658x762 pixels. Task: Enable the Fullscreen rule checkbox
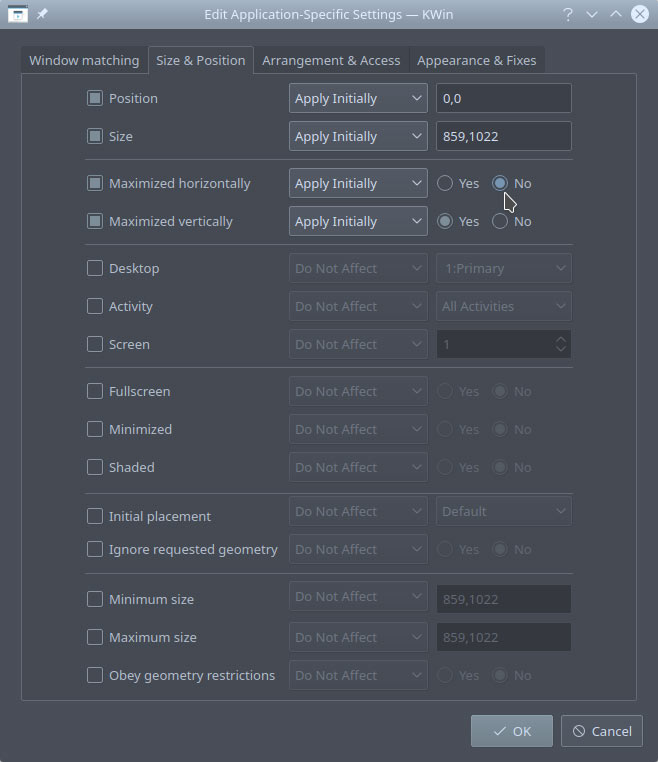(x=95, y=391)
